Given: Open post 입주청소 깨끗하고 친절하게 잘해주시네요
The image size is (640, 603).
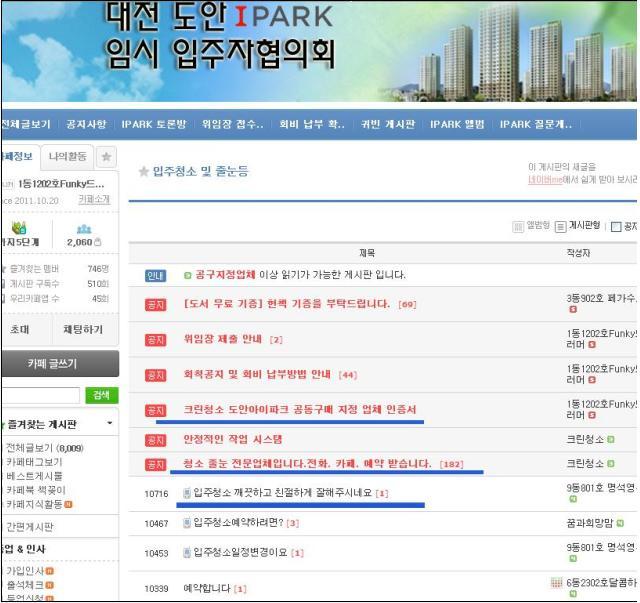Looking at the screenshot, I should point(282,493).
